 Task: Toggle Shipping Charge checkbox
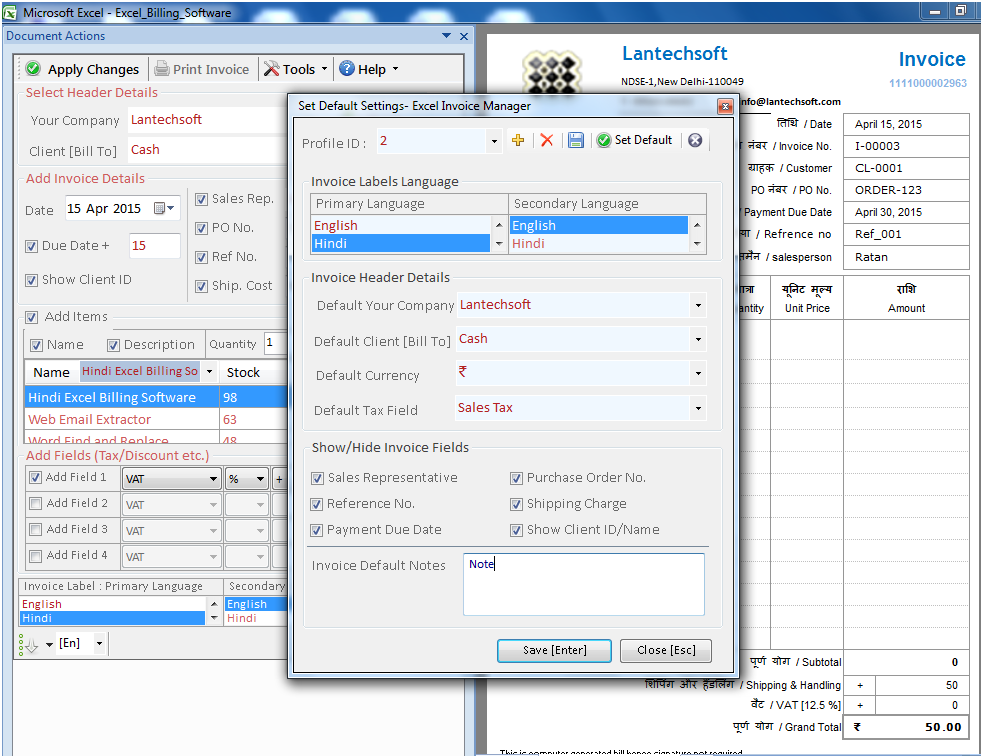pos(516,504)
